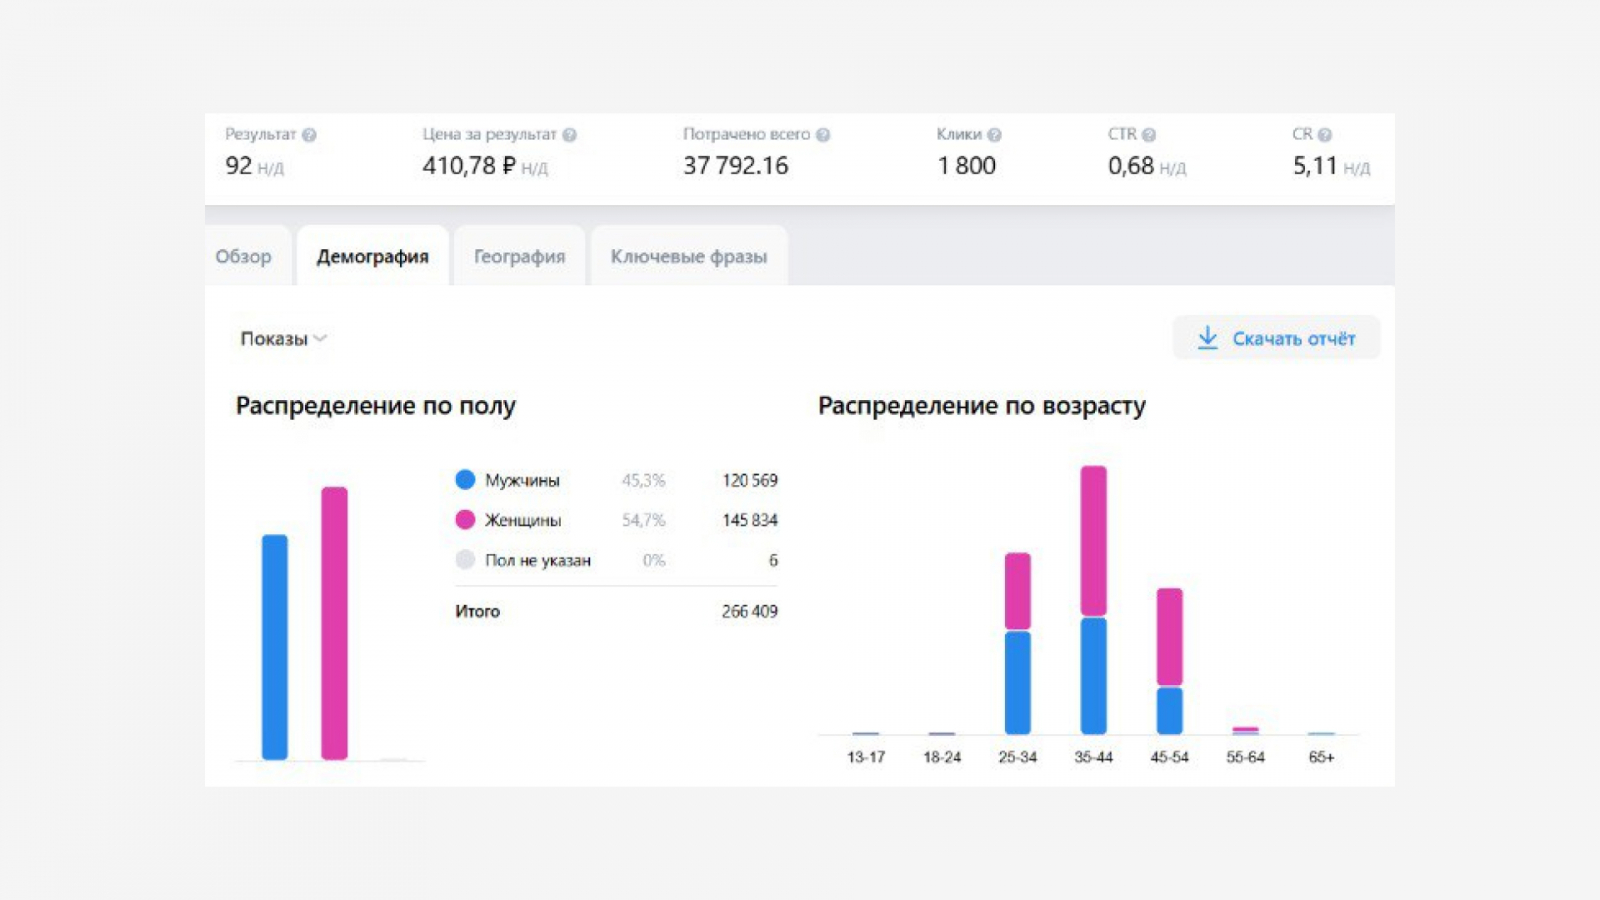The image size is (1600, 900).
Task: Go to Ключевые фразы tab
Action: coord(689,257)
